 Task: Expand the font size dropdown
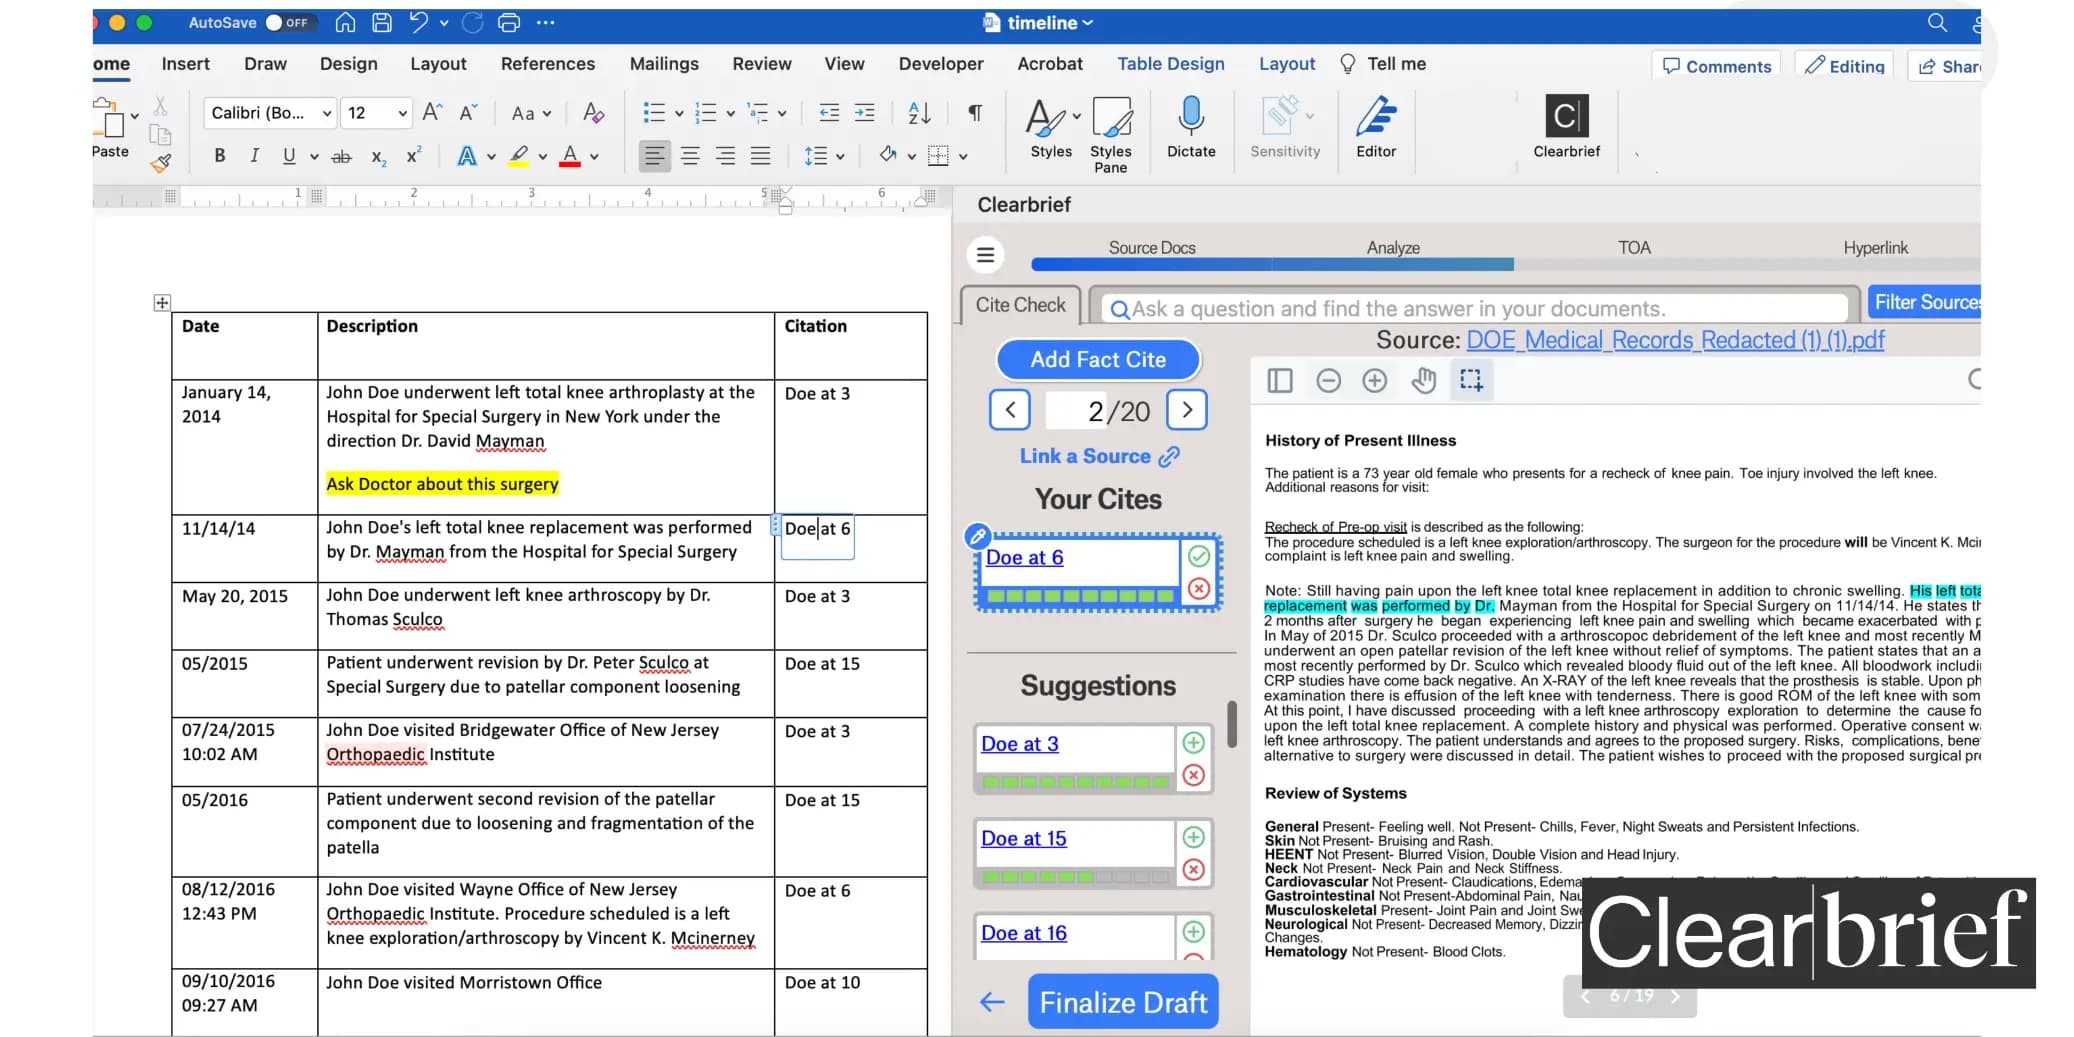[402, 113]
